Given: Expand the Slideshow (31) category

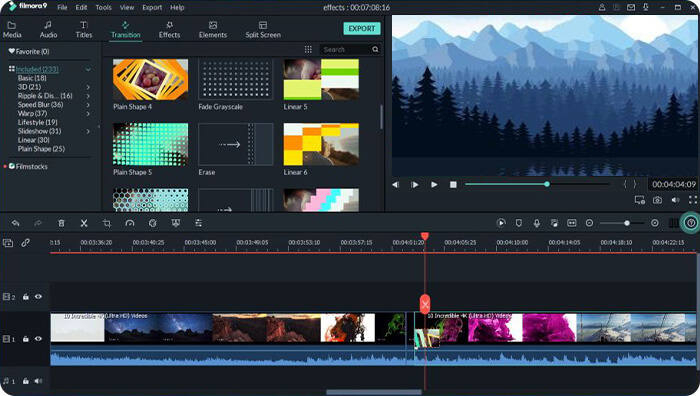Looking at the screenshot, I should pyautogui.click(x=88, y=131).
